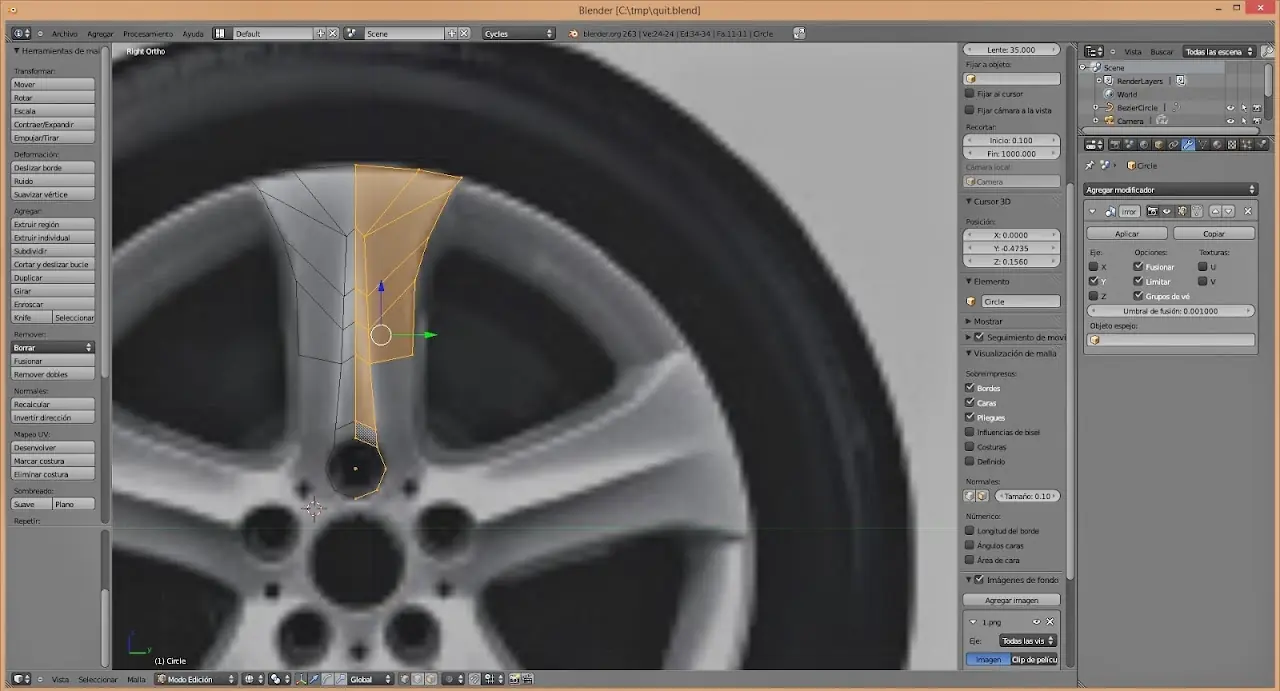This screenshot has height=691, width=1280.
Task: Open Agregar modificador dropdown
Action: [1170, 189]
